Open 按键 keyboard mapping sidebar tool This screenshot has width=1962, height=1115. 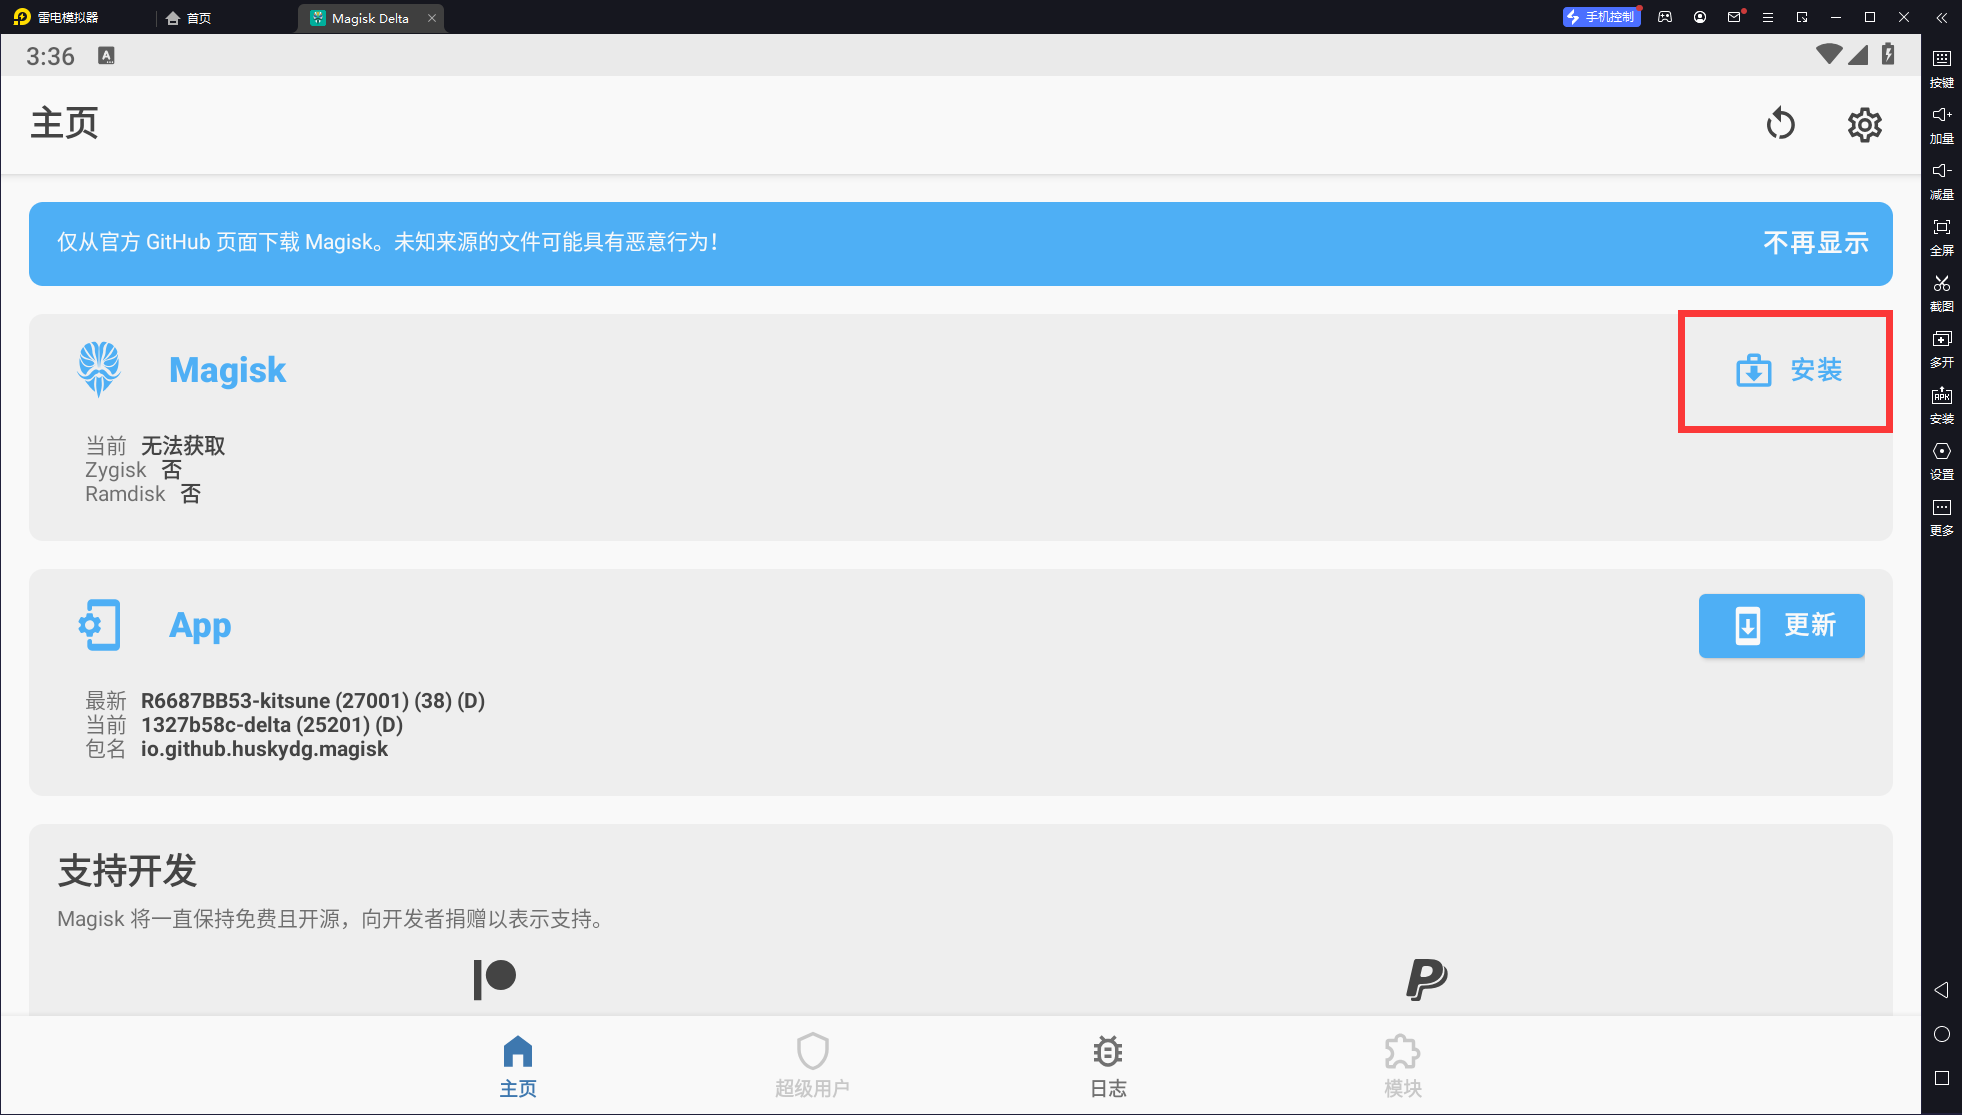(1942, 69)
